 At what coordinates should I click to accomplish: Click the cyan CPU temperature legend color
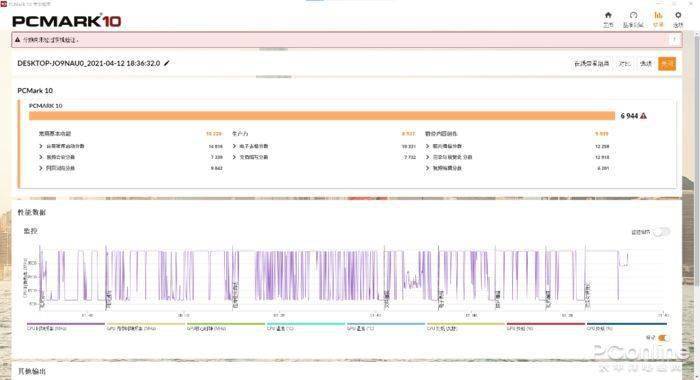[x=306, y=324]
